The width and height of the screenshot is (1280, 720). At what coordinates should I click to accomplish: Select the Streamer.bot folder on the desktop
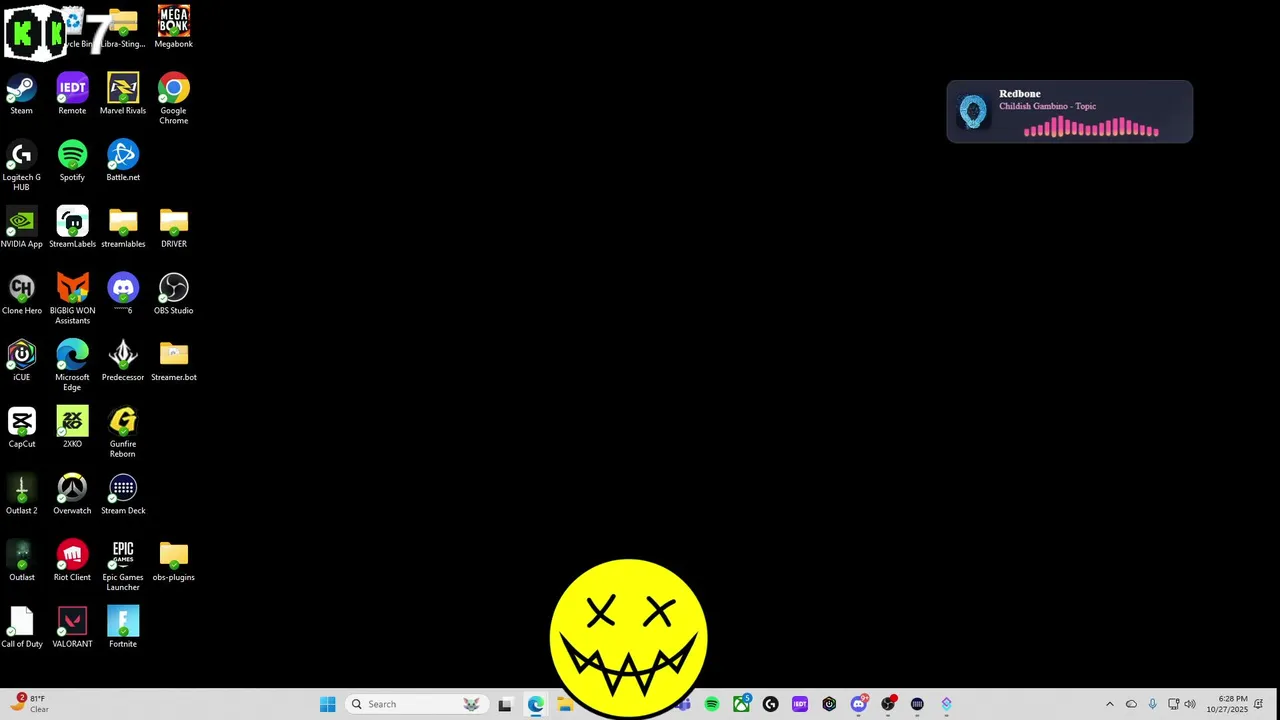pyautogui.click(x=173, y=361)
